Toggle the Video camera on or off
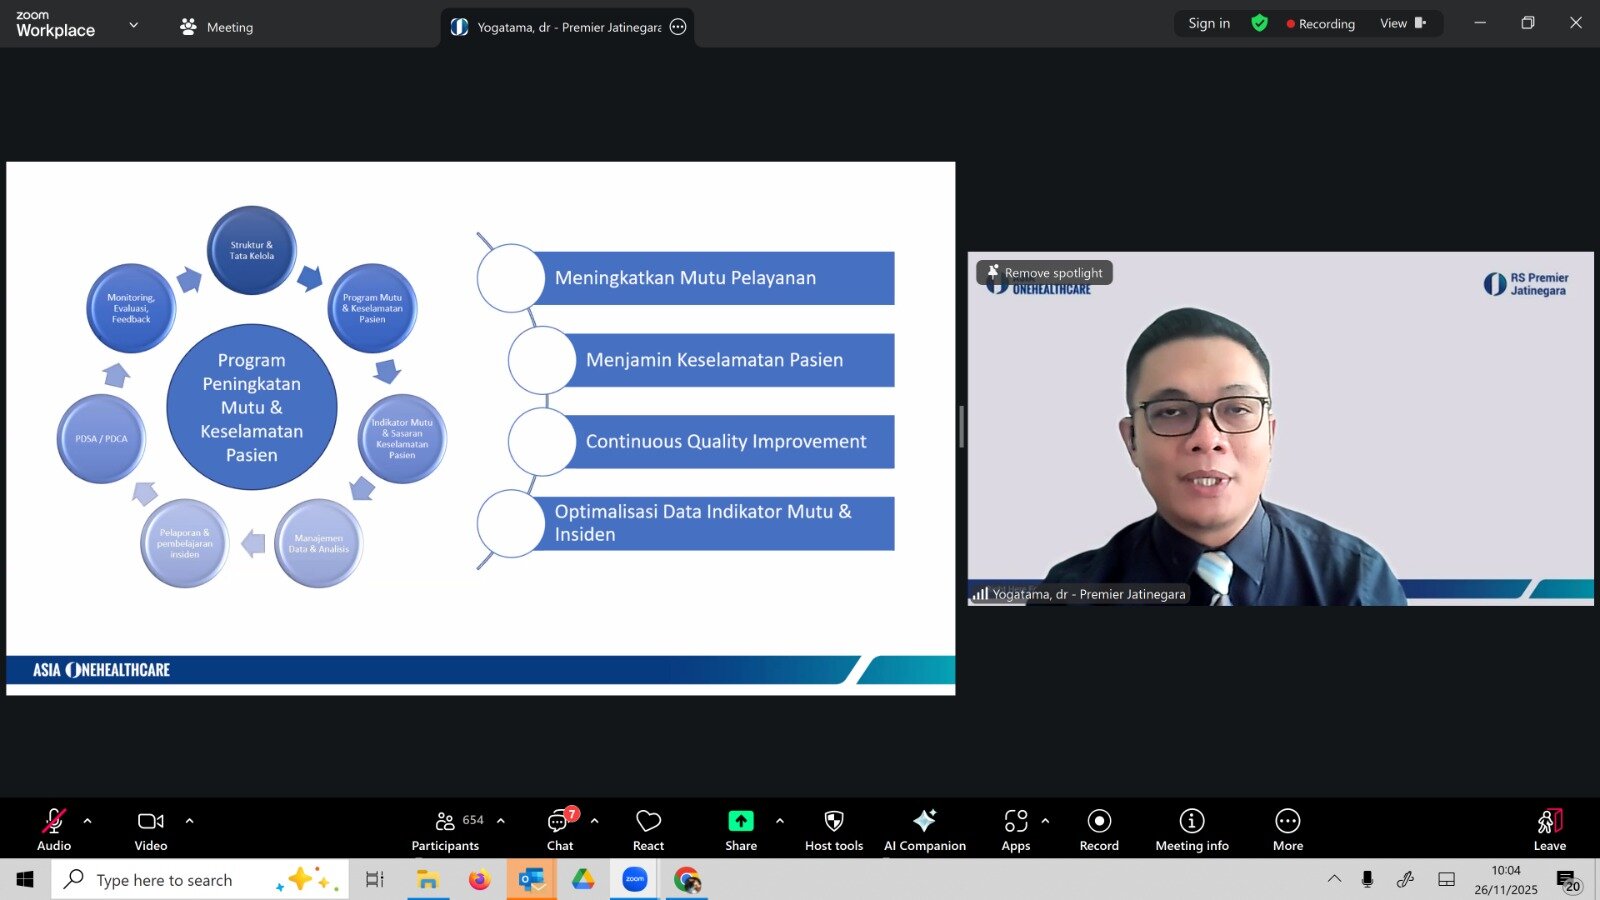Image resolution: width=1600 pixels, height=900 pixels. click(x=151, y=830)
